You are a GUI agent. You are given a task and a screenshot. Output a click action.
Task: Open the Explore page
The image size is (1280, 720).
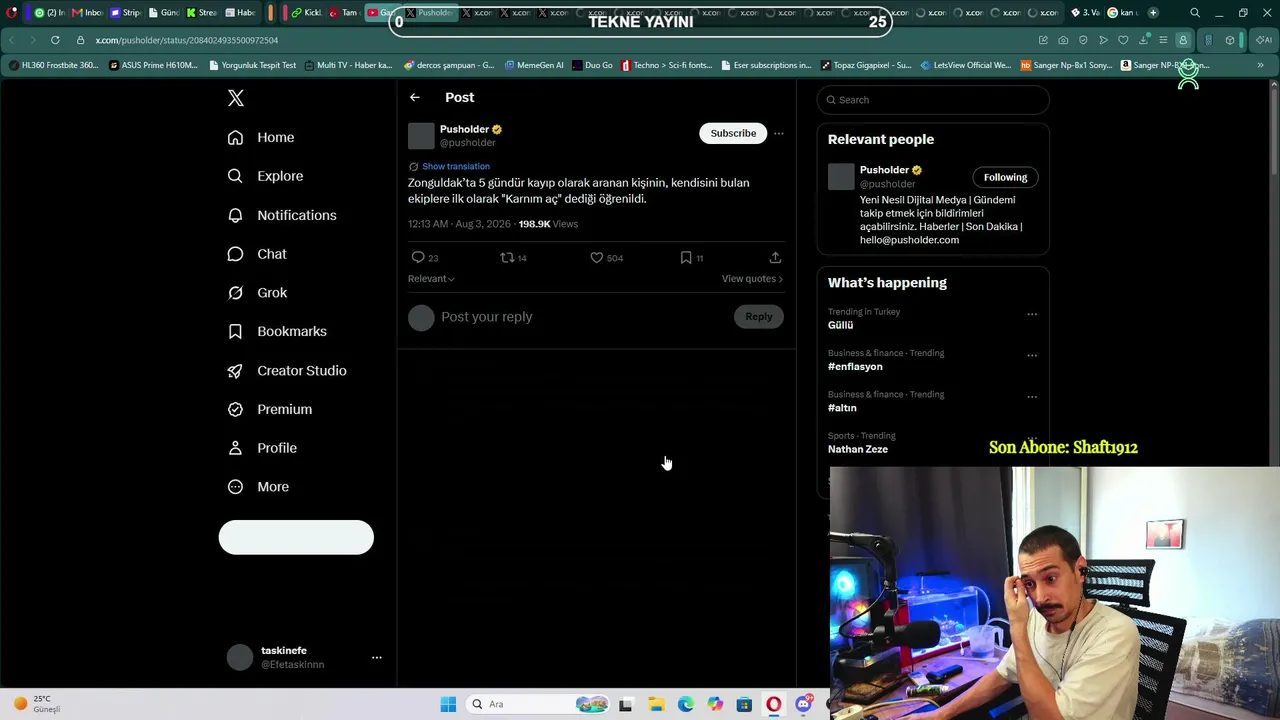point(265,176)
